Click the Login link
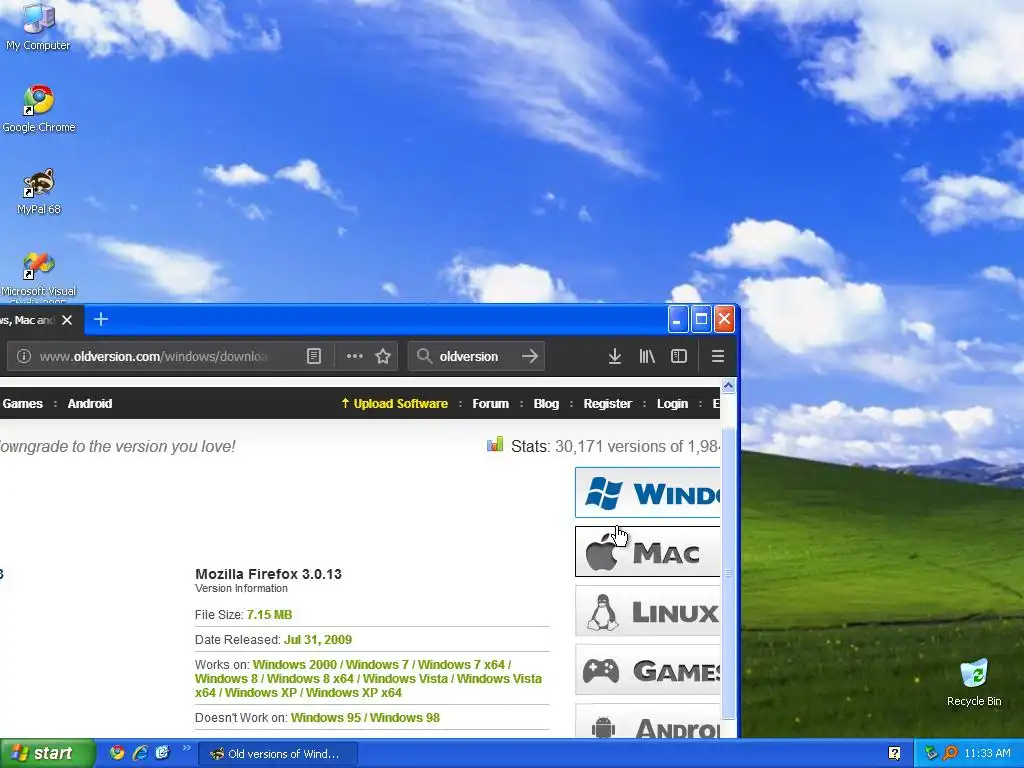 point(672,404)
